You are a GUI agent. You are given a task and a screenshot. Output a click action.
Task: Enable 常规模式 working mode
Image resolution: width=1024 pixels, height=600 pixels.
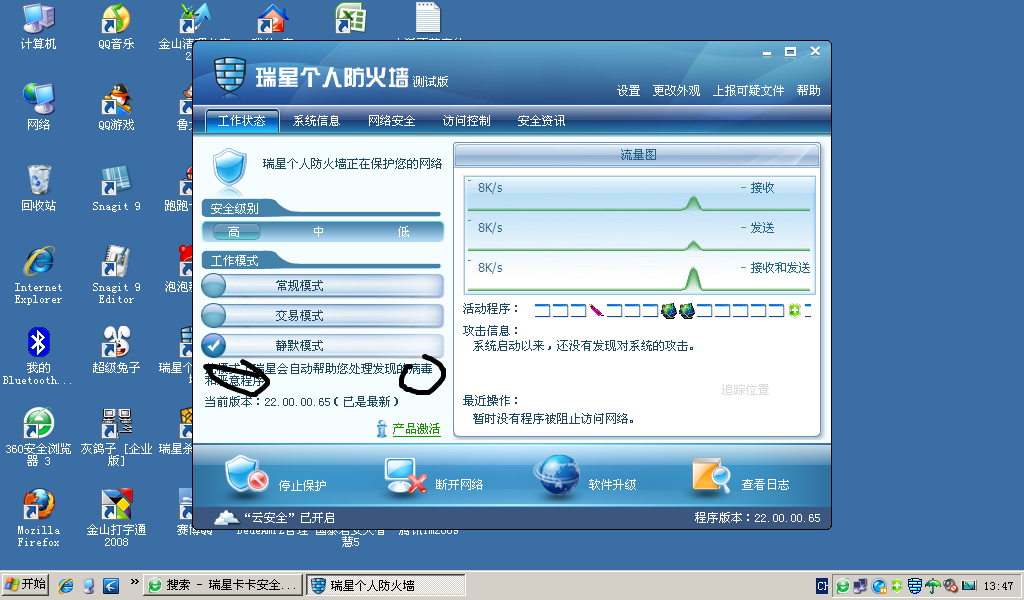[x=322, y=286]
